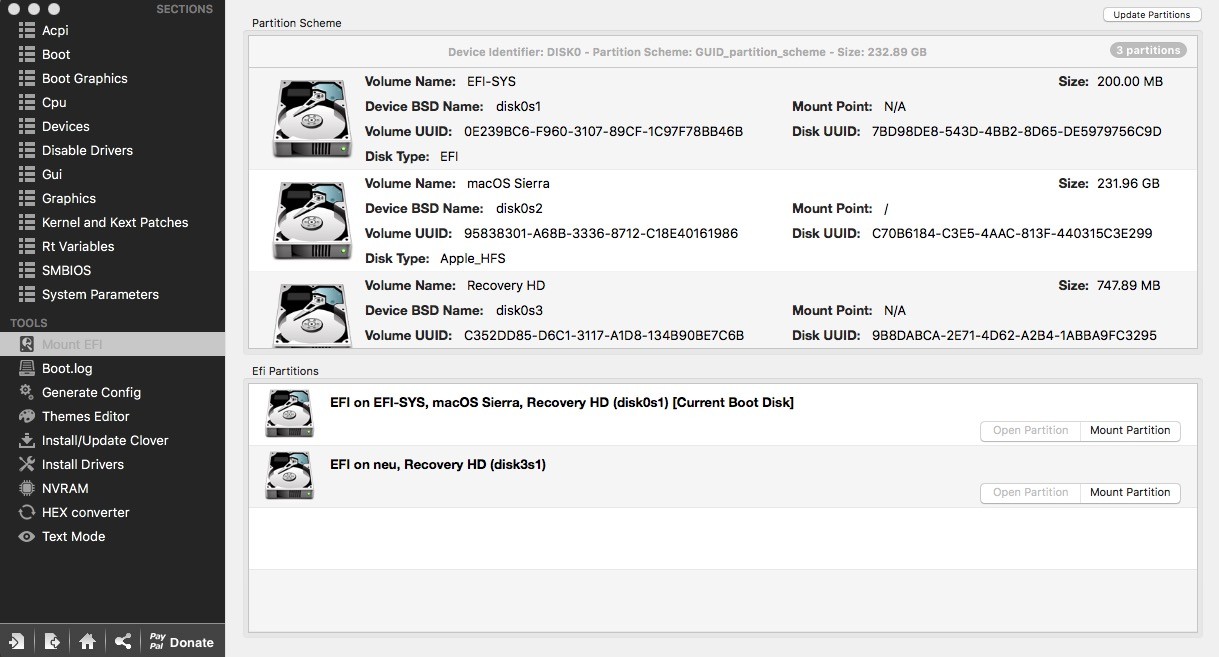This screenshot has width=1219, height=657.
Task: Click the 3 partitions badge
Action: [x=1148, y=50]
